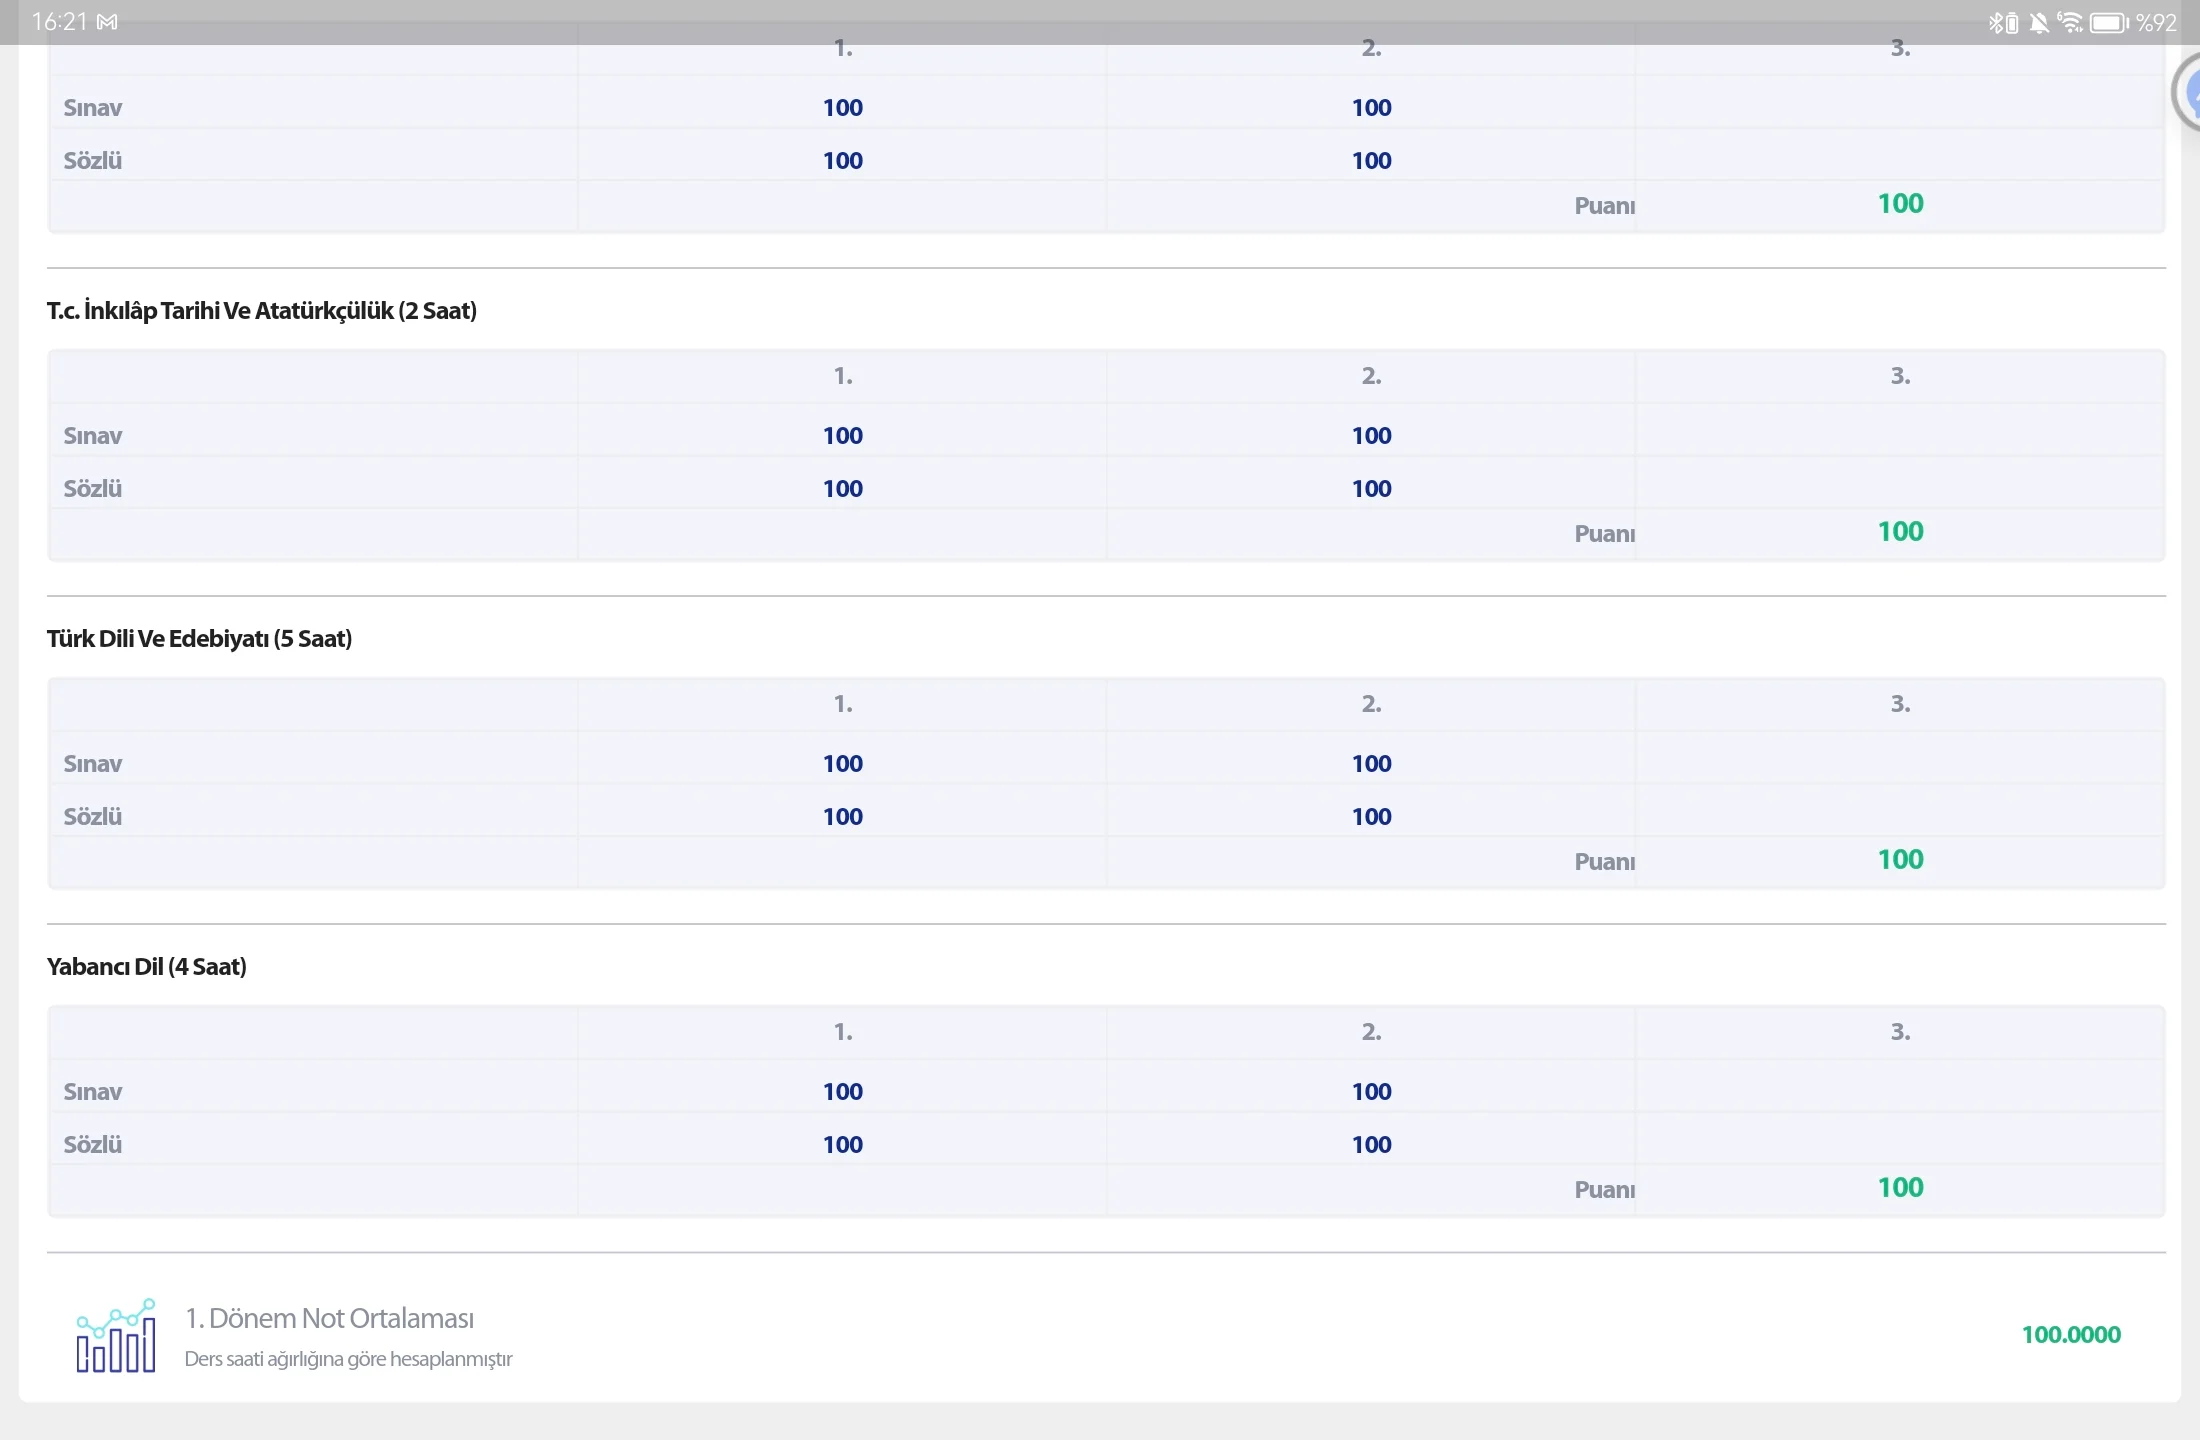Tap the muted bell status icon
This screenshot has width=2200, height=1440.
tap(2038, 22)
